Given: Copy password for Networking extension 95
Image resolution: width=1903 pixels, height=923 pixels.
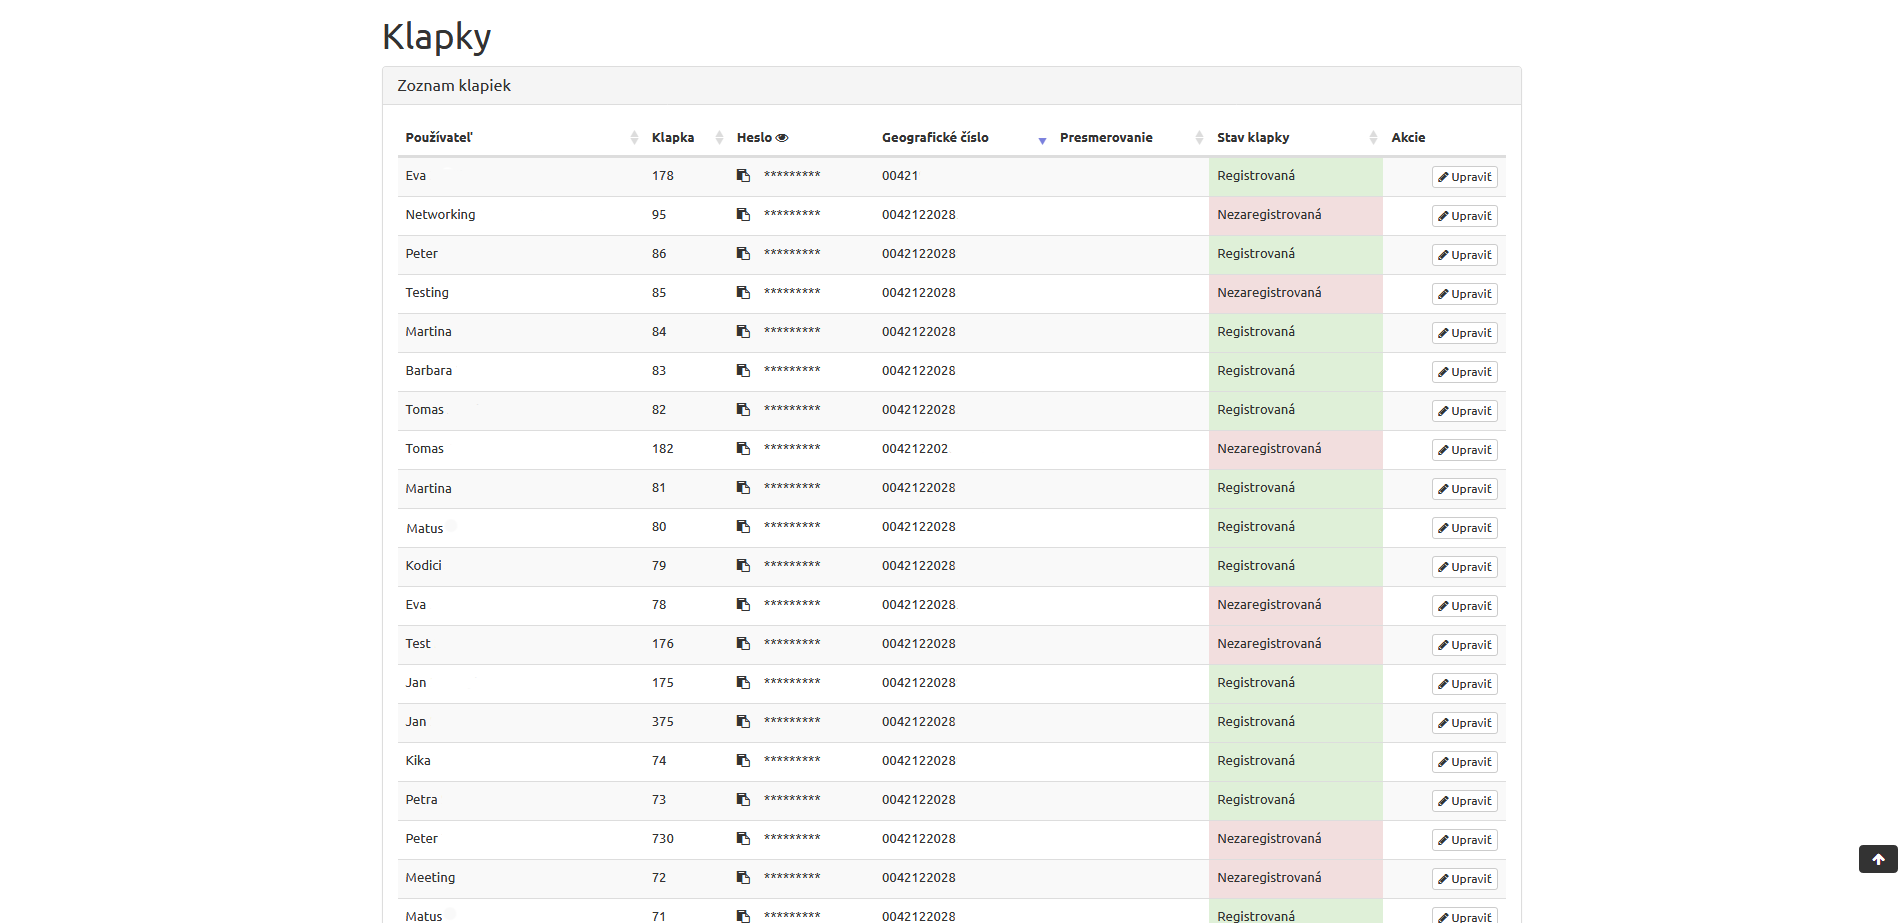Looking at the screenshot, I should (743, 215).
